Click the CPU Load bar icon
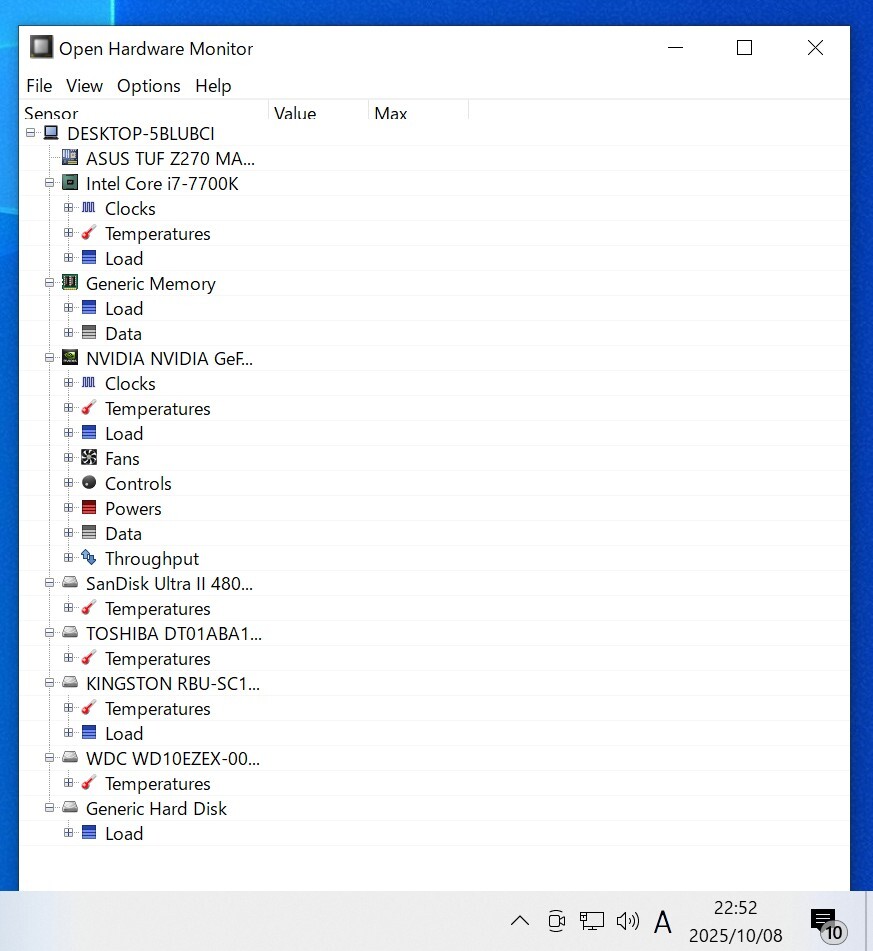Screen dimensions: 873x951 tap(89, 258)
